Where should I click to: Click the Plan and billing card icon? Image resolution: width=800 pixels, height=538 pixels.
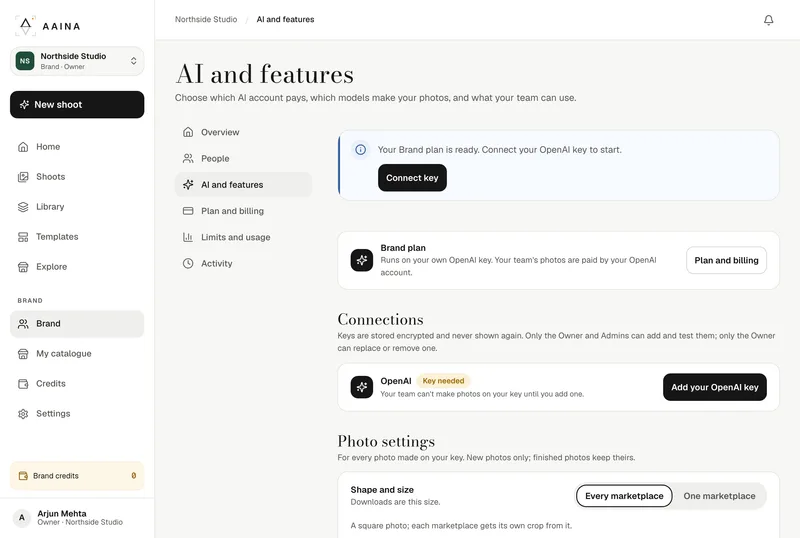point(188,211)
